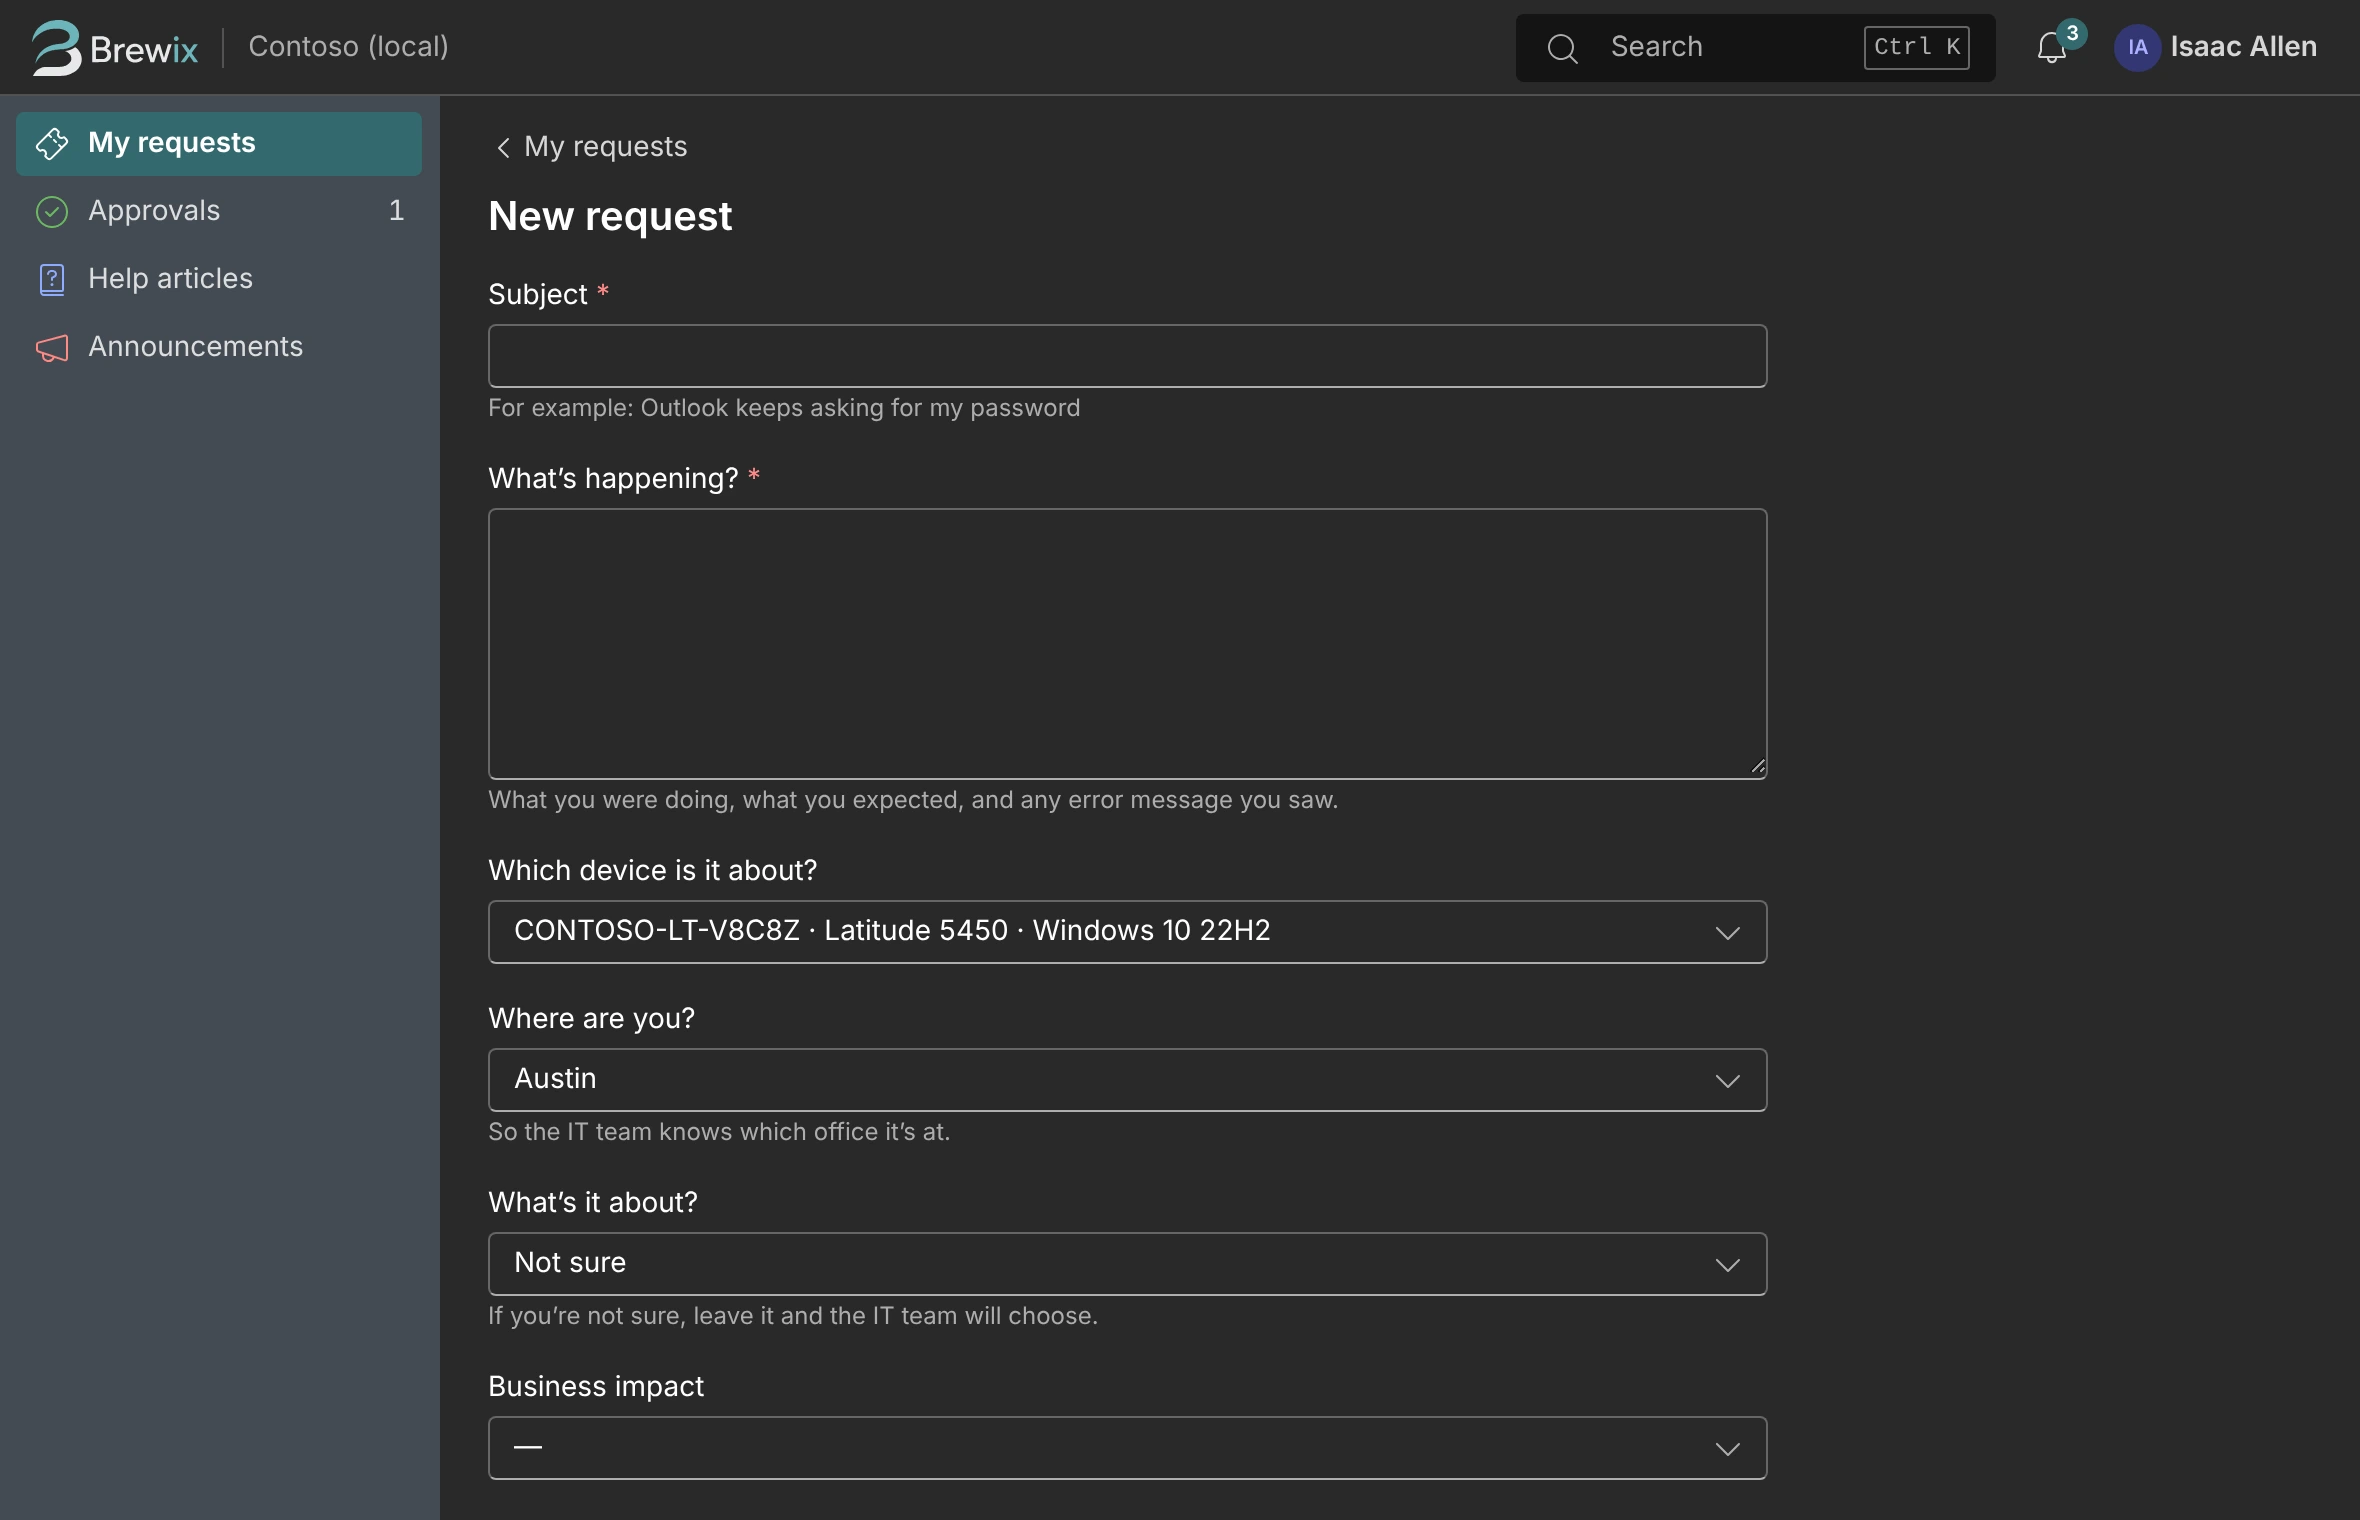Viewport: 2360px width, 1520px height.
Task: Click the New request heading
Action: pyautogui.click(x=610, y=217)
